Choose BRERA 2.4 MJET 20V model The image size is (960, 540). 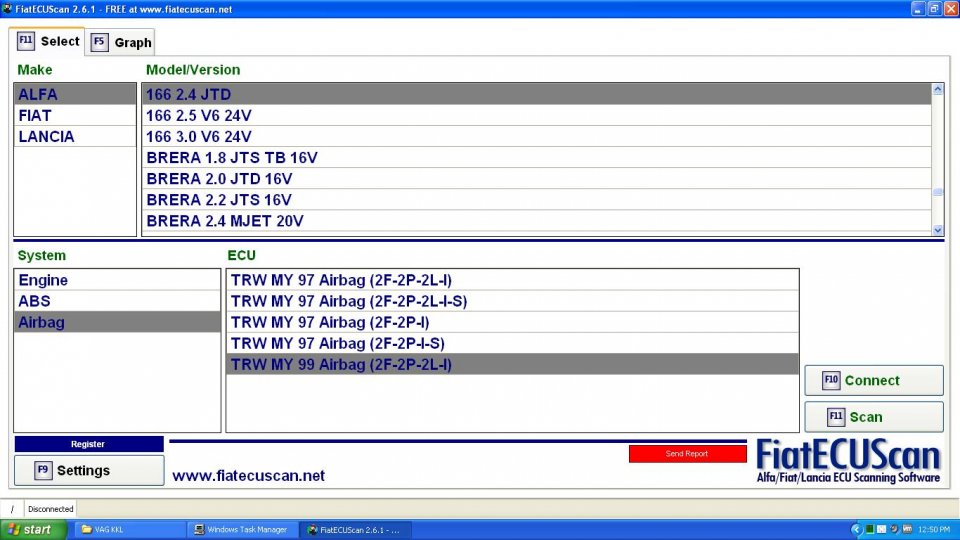coord(225,221)
